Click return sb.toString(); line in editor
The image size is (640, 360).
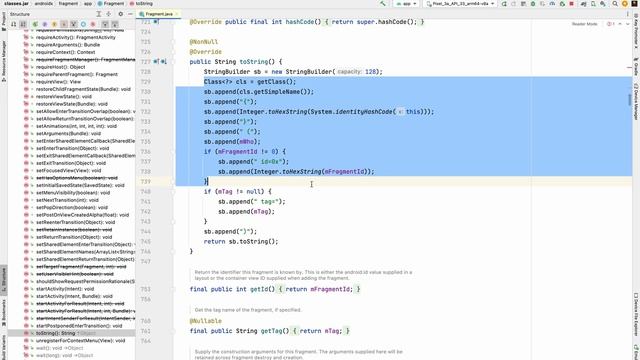click(x=241, y=241)
